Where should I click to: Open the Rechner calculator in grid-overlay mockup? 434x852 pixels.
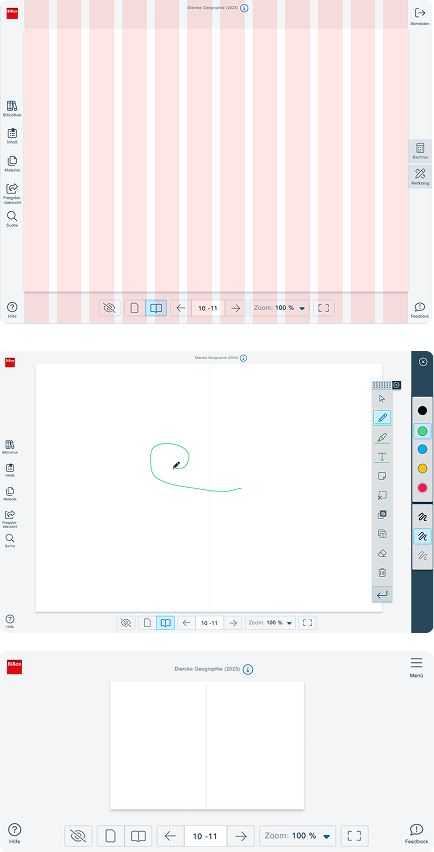click(x=420, y=151)
